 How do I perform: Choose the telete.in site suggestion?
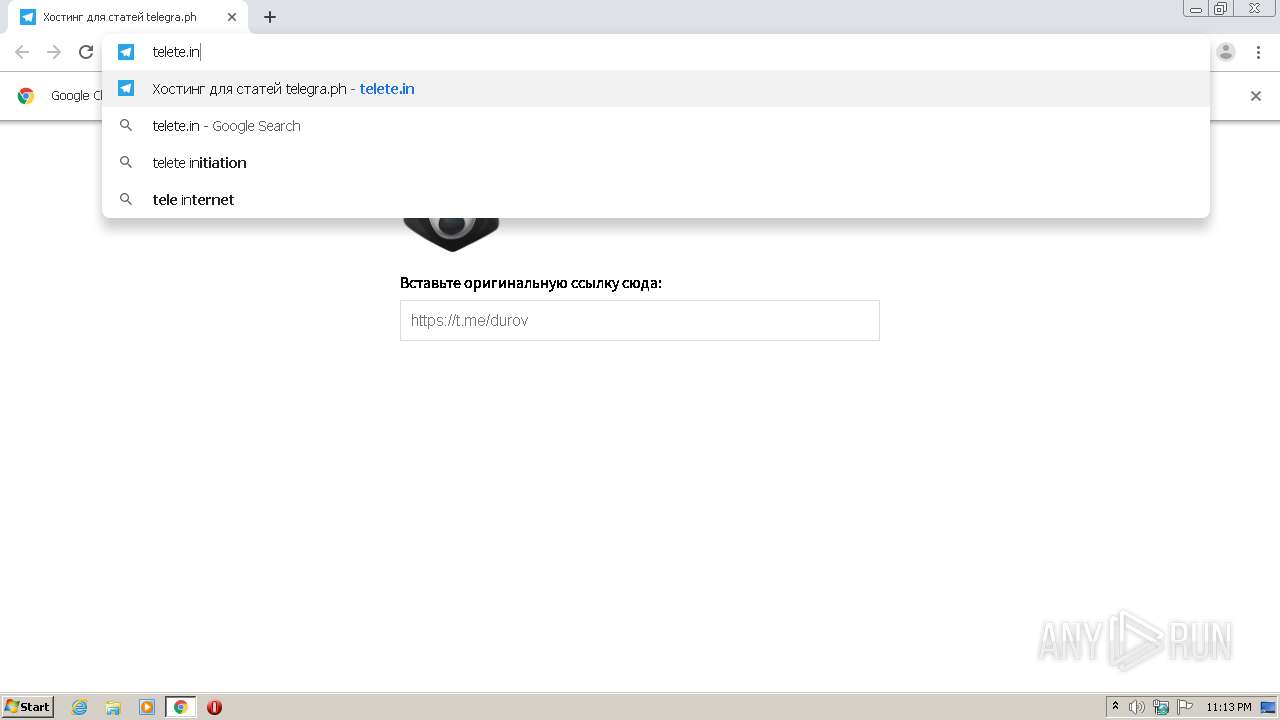pos(655,89)
